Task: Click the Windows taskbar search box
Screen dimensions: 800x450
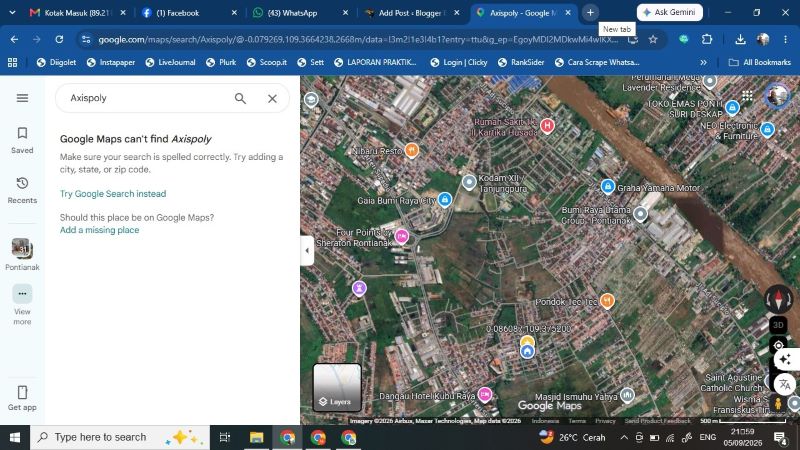Action: click(x=120, y=437)
